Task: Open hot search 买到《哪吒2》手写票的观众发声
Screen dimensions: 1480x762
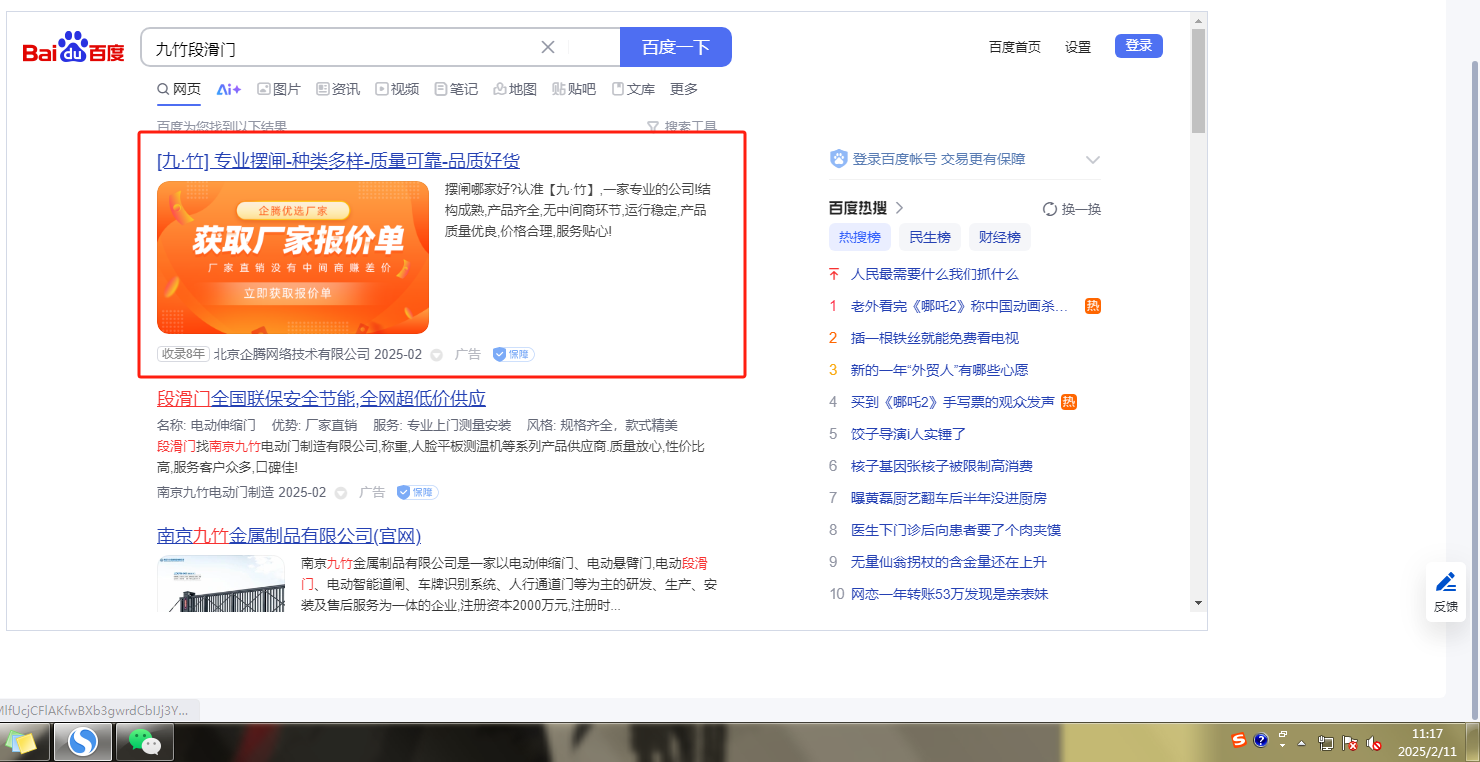Action: tap(953, 402)
